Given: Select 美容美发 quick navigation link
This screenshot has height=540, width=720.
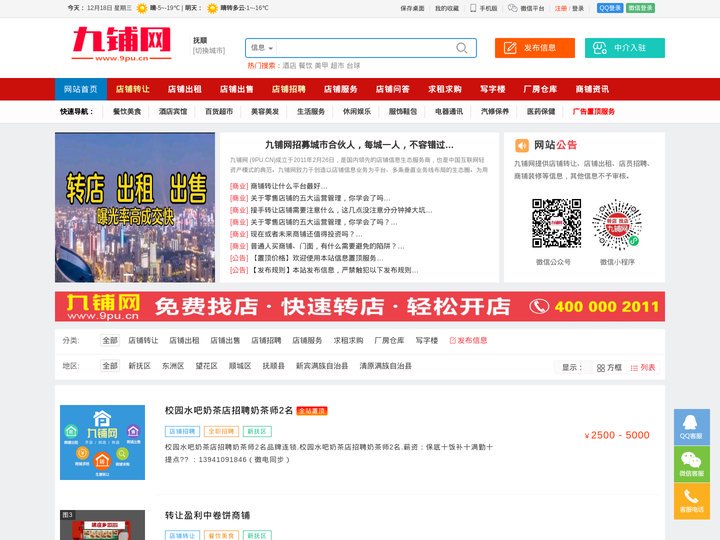Looking at the screenshot, I should 265,112.
